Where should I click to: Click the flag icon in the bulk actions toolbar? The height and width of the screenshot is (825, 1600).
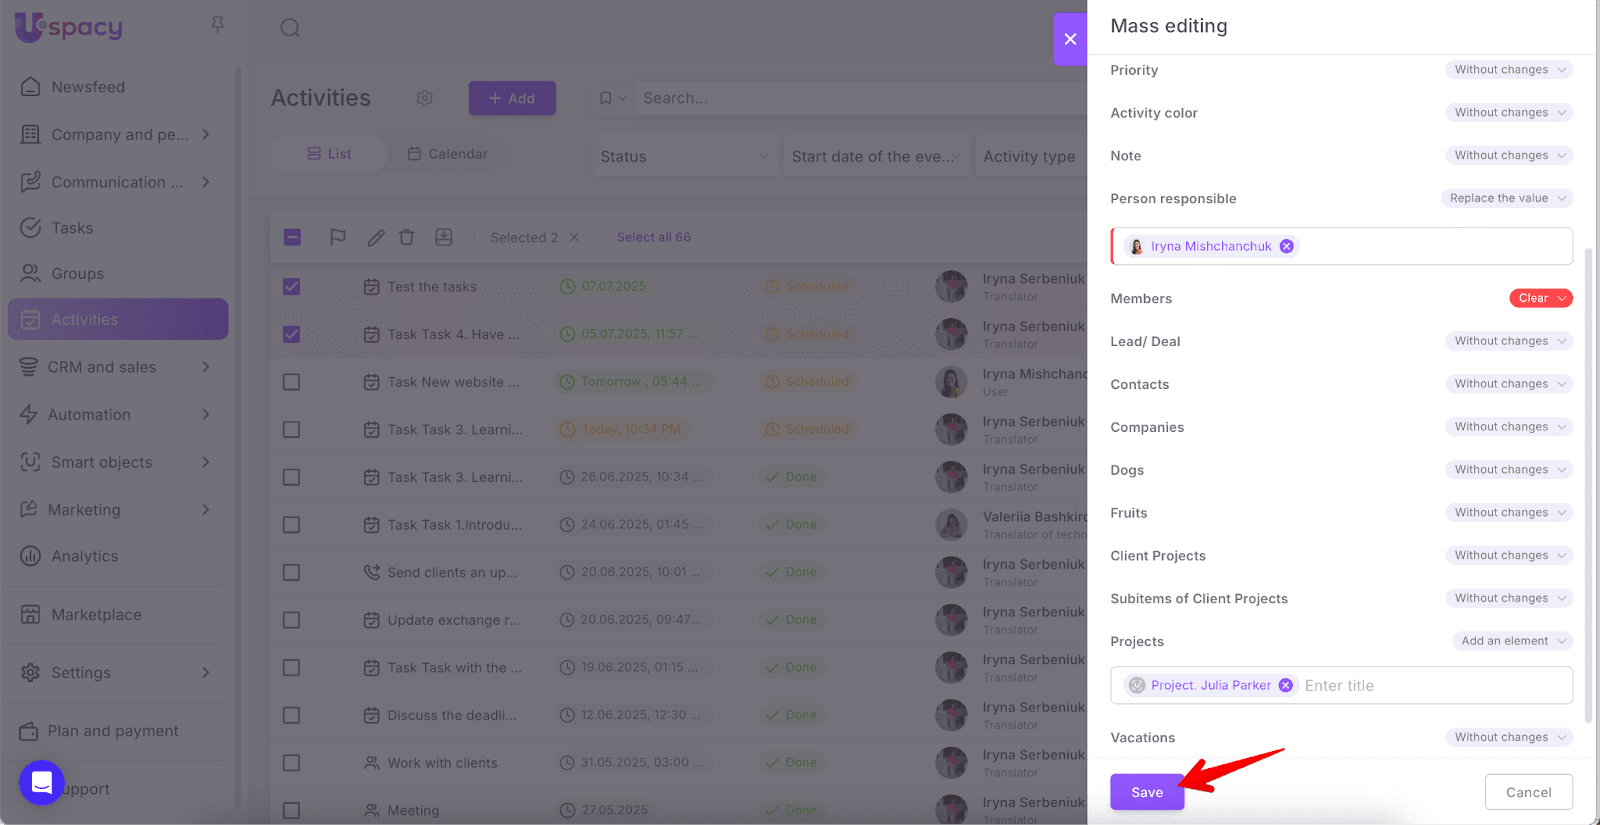click(x=338, y=237)
